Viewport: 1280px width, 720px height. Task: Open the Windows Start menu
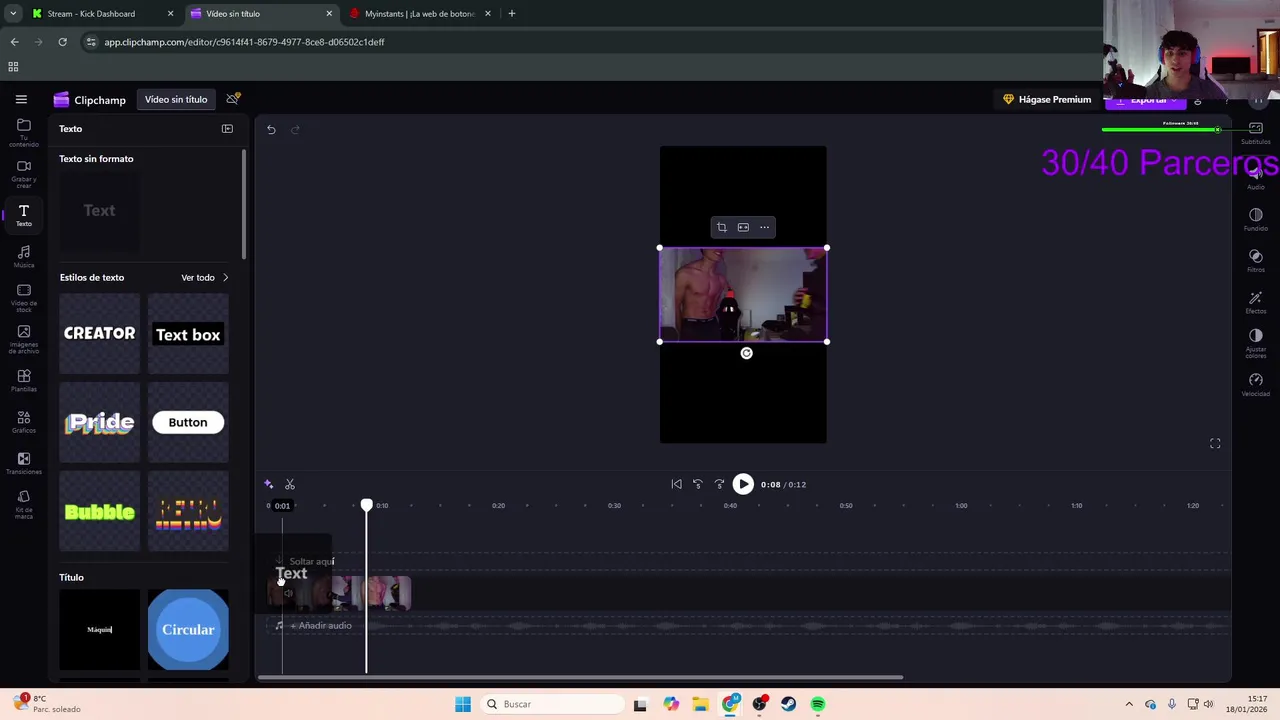[x=463, y=704]
